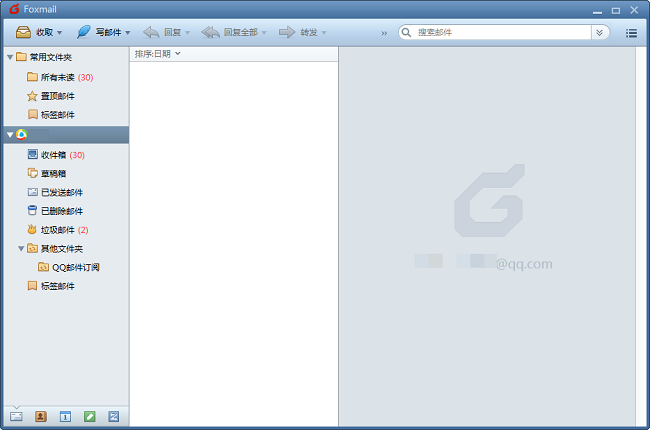The image size is (650, 430).
Task: Open the 转发 dropdown arrow
Action: 324,33
